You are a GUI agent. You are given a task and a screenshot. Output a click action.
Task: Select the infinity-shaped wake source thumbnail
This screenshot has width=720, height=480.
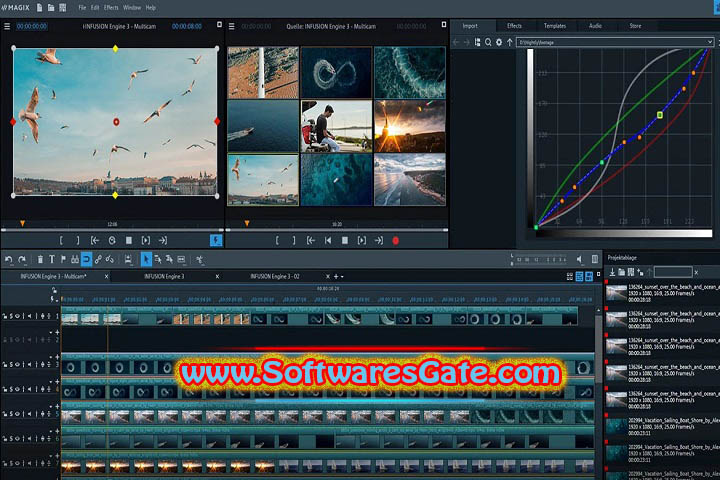337,72
